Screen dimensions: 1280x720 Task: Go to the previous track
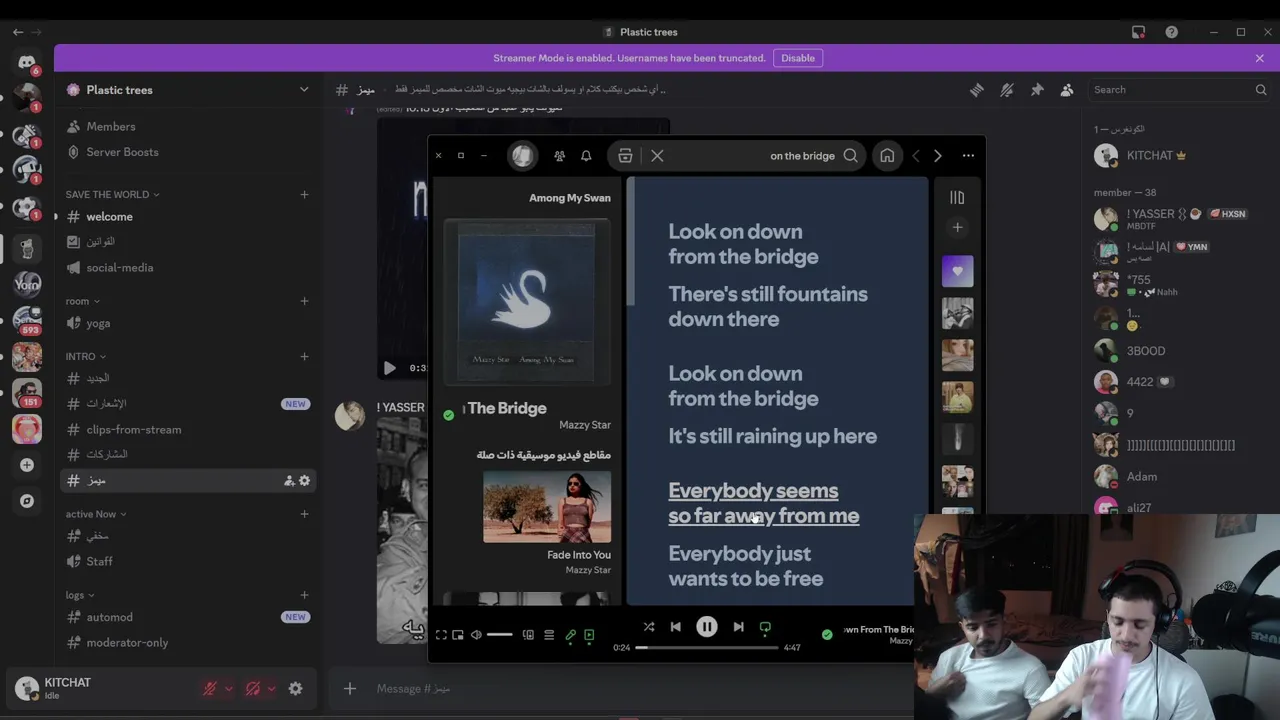click(x=675, y=627)
